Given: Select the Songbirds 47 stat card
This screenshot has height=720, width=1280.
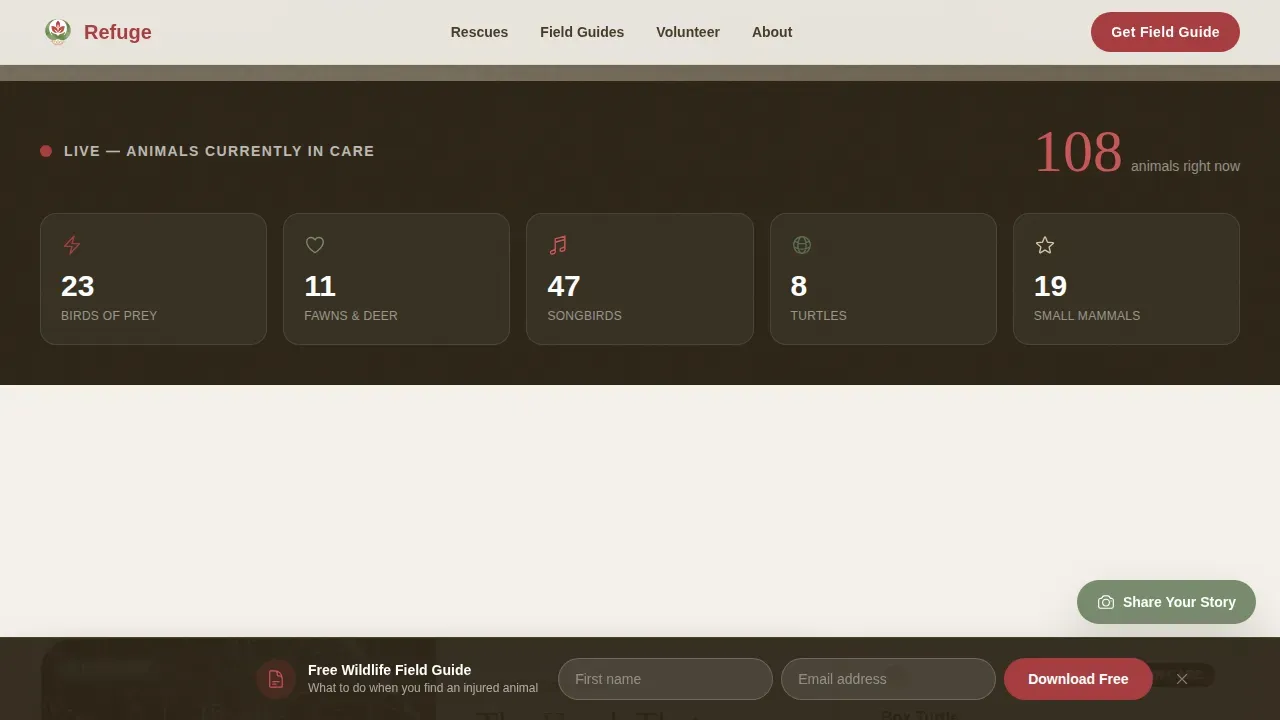Looking at the screenshot, I should click(x=640, y=279).
